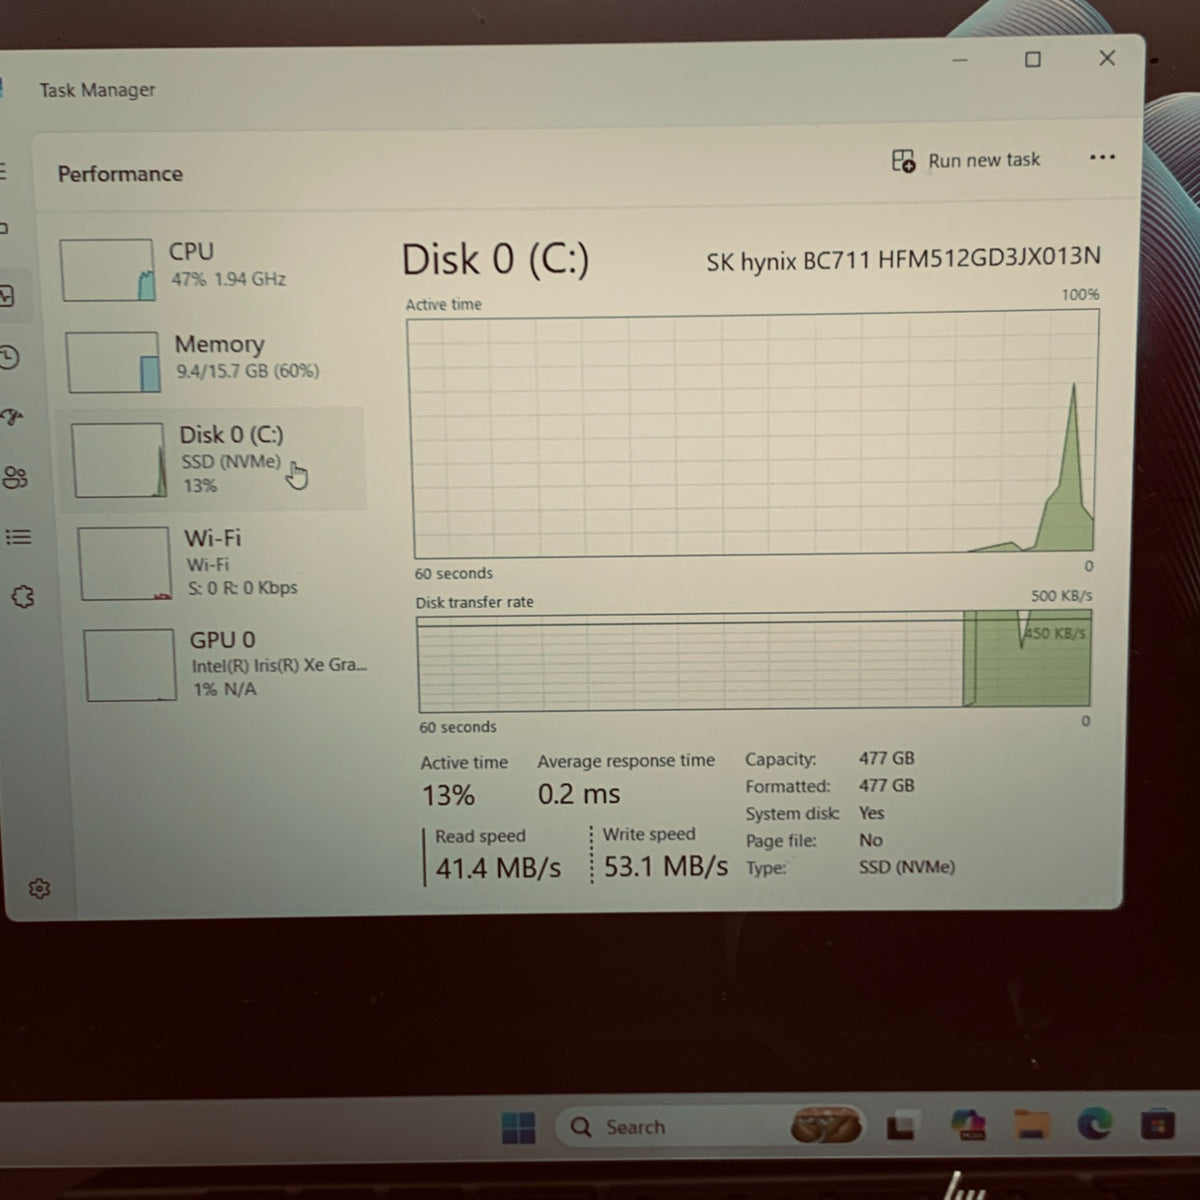Open the Startup apps page icon
The width and height of the screenshot is (1200, 1200).
[x=10, y=417]
